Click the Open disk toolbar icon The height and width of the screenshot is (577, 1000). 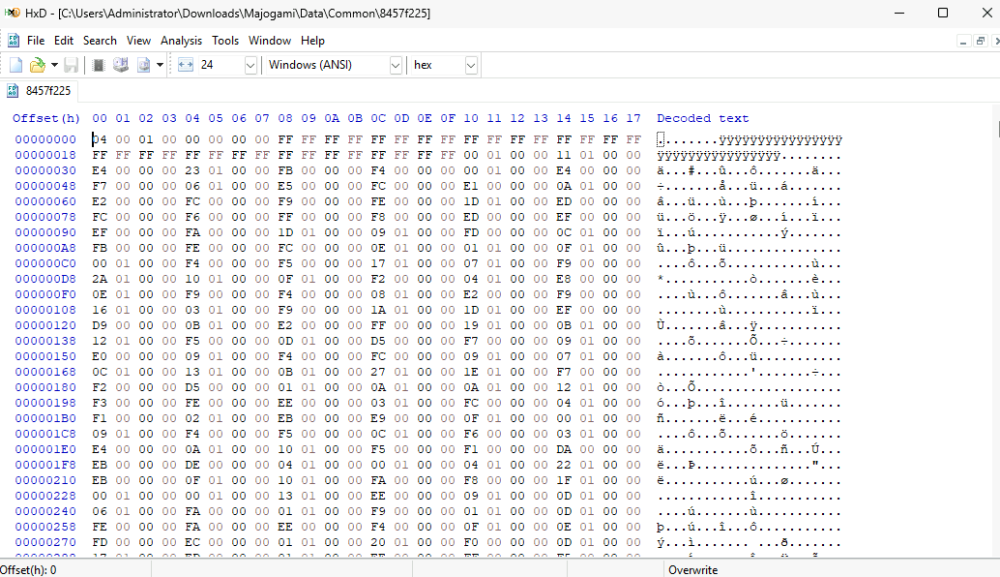(121, 65)
